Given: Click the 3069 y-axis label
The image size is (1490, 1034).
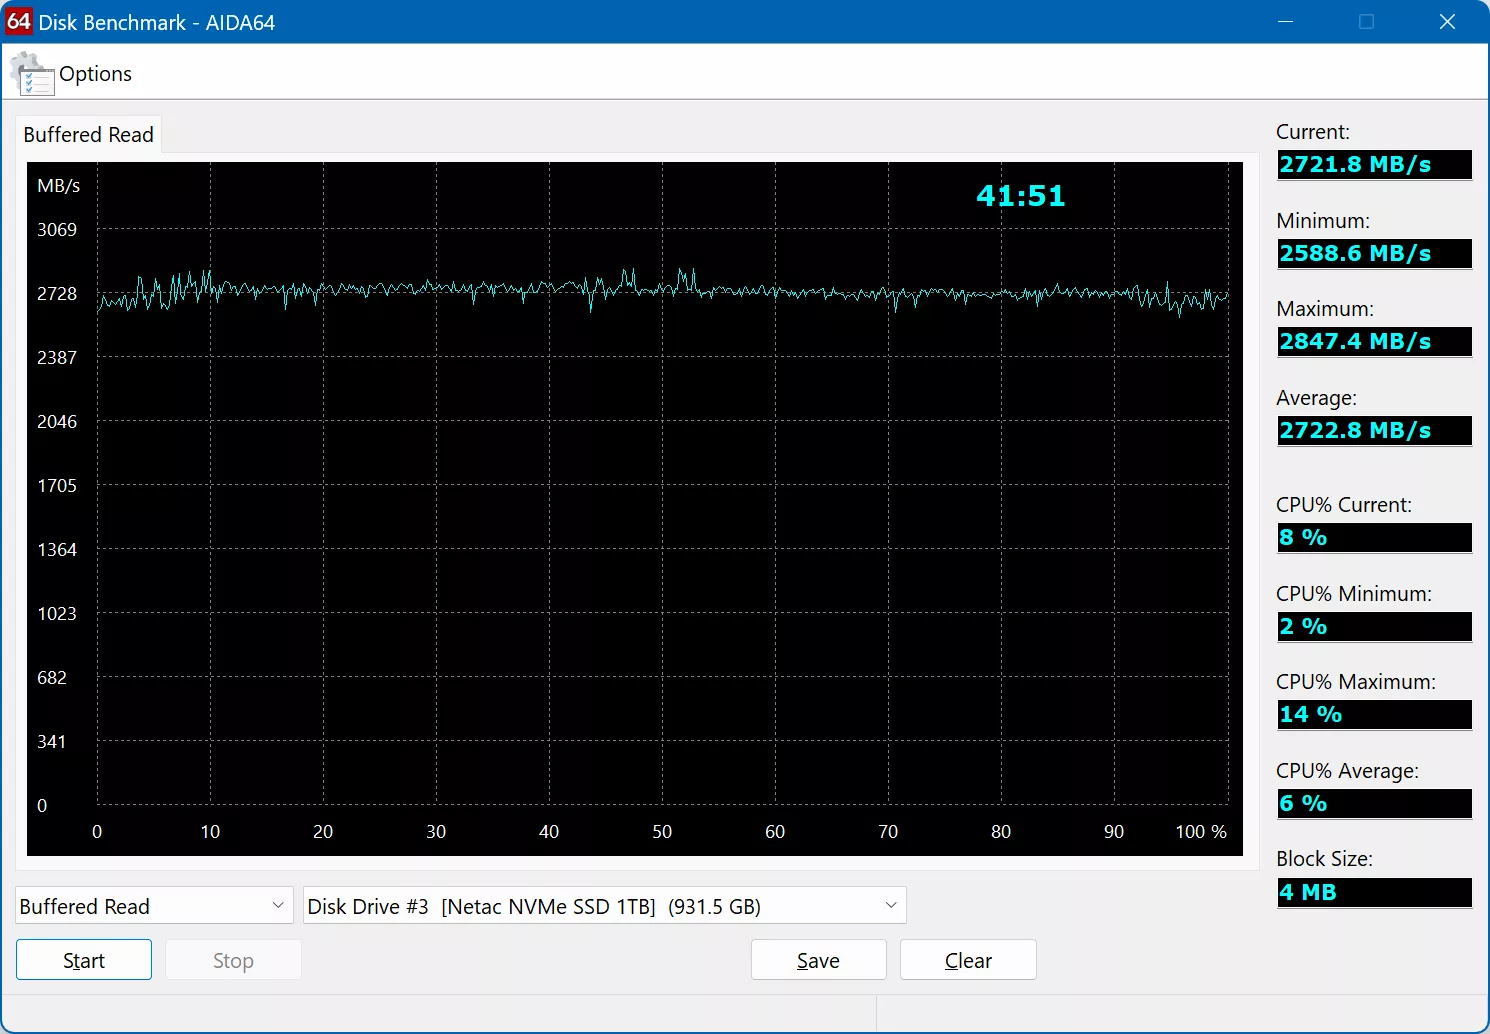Looking at the screenshot, I should click(57, 229).
